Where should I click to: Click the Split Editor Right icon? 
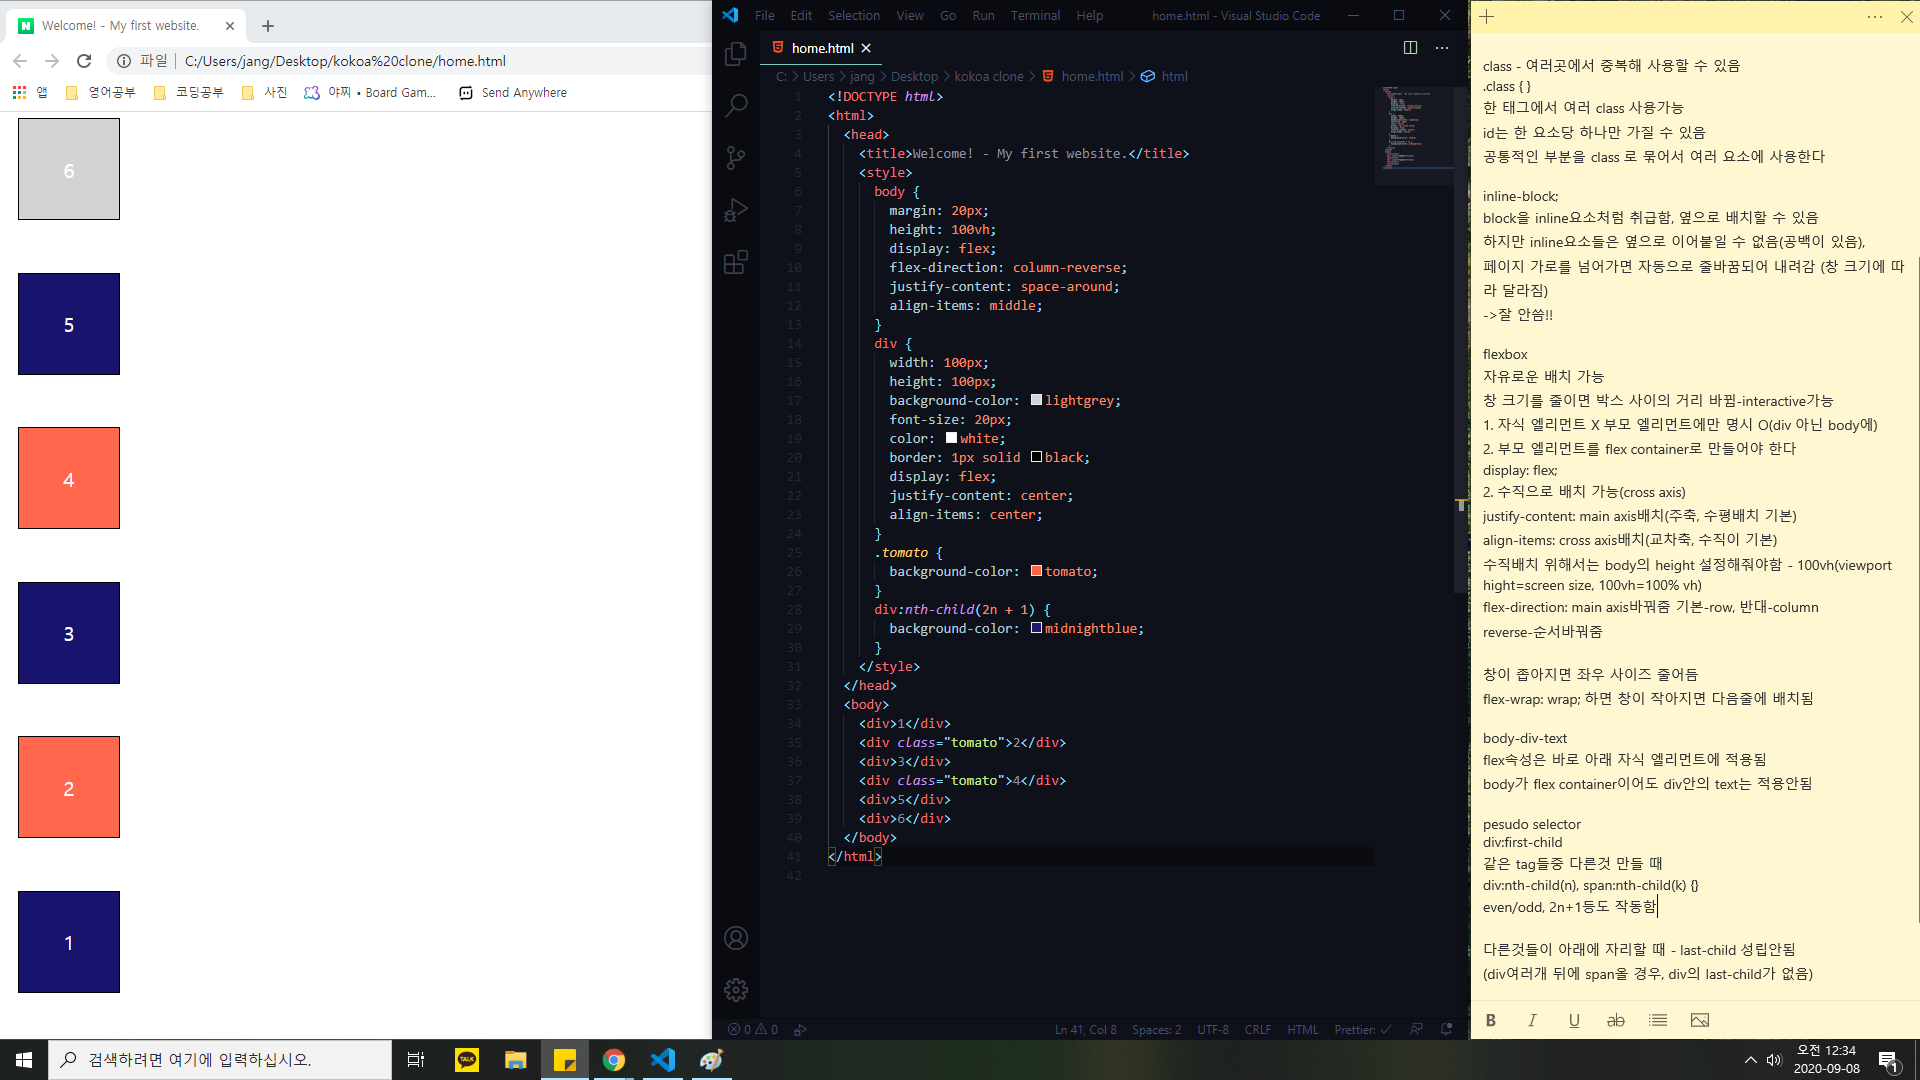[x=1410, y=48]
